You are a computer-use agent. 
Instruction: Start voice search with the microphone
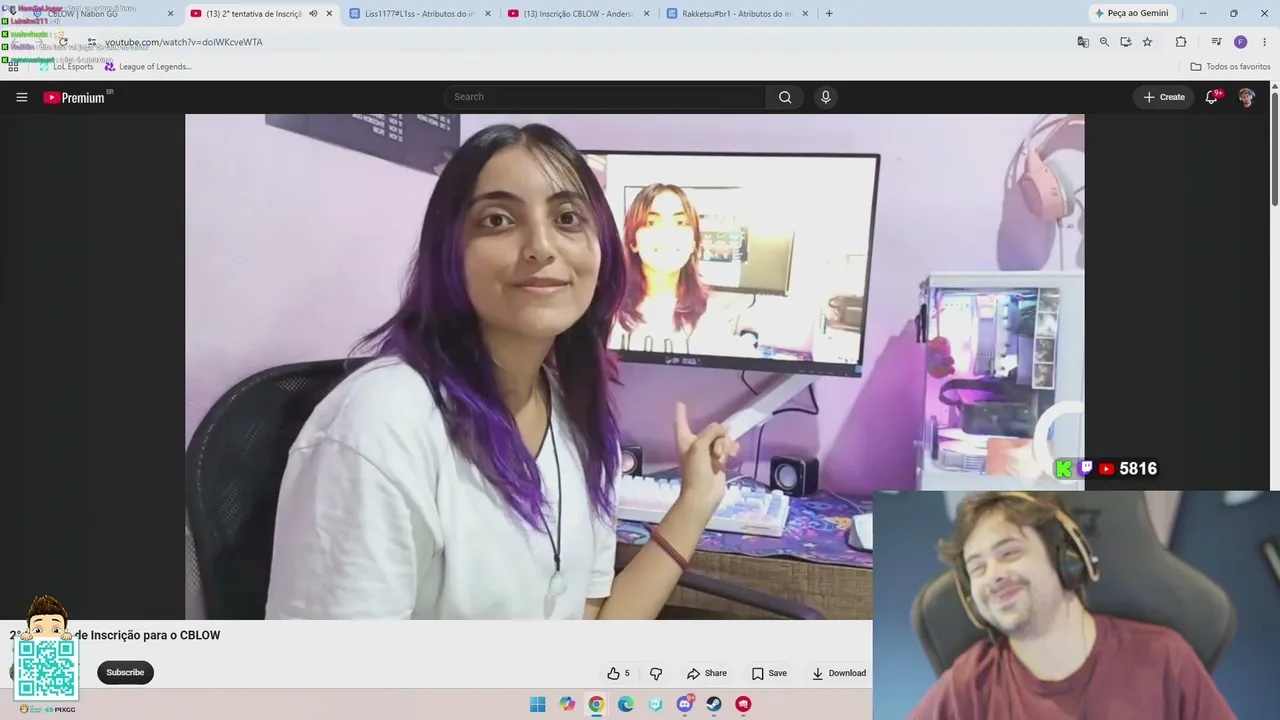pyautogui.click(x=825, y=97)
